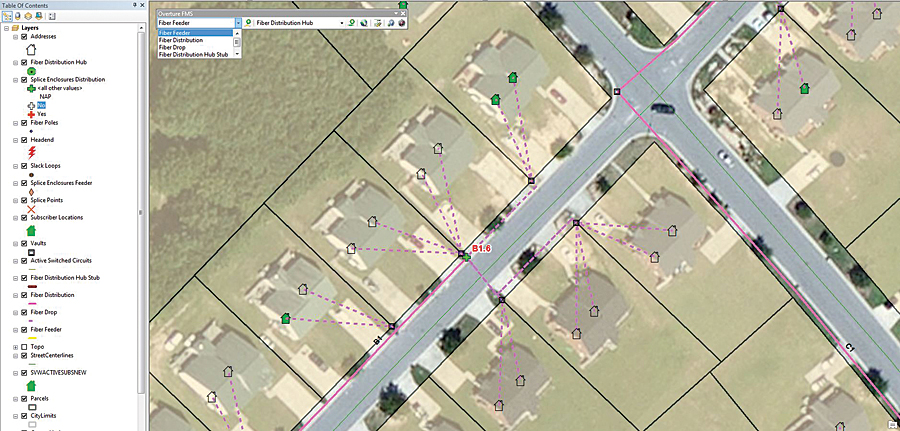
Task: Click the red plus Yes symbol
Action: coord(32,114)
